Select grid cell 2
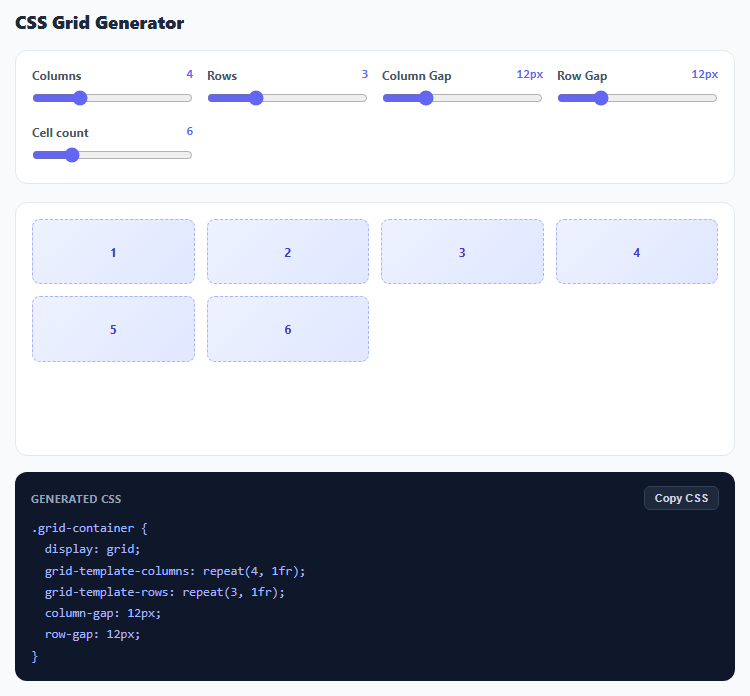The height and width of the screenshot is (696, 750). 288,252
